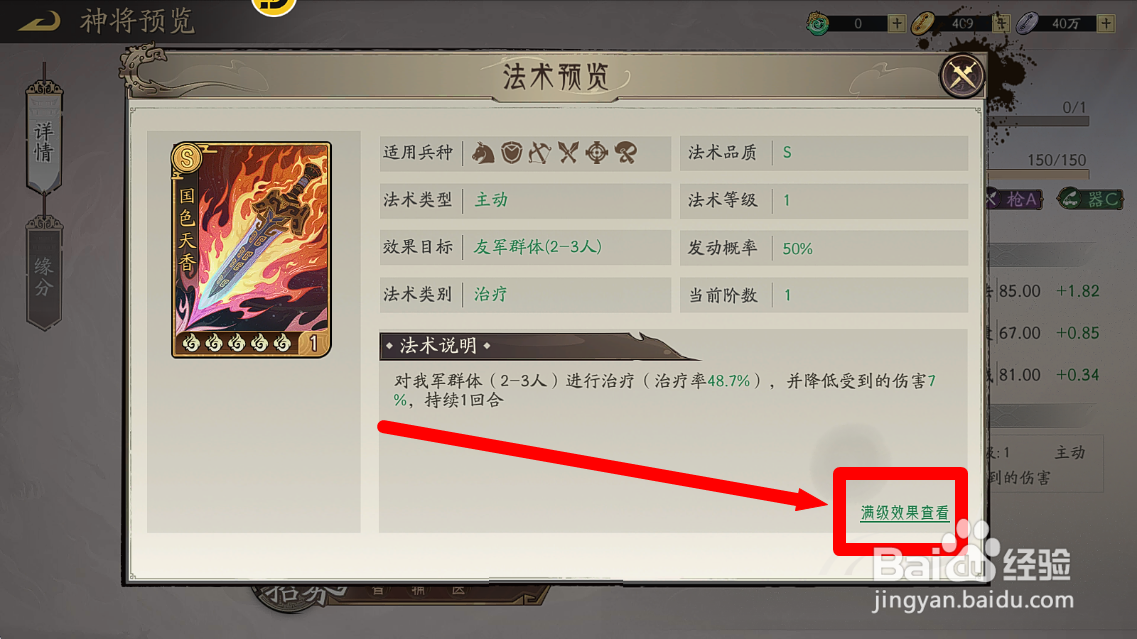Click the 器C weapon aptitude badge
1137x639 pixels.
tap(1091, 199)
